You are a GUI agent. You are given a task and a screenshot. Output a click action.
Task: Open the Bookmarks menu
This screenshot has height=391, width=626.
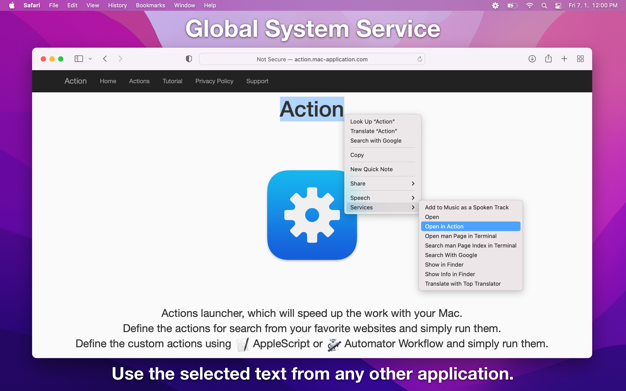151,6
